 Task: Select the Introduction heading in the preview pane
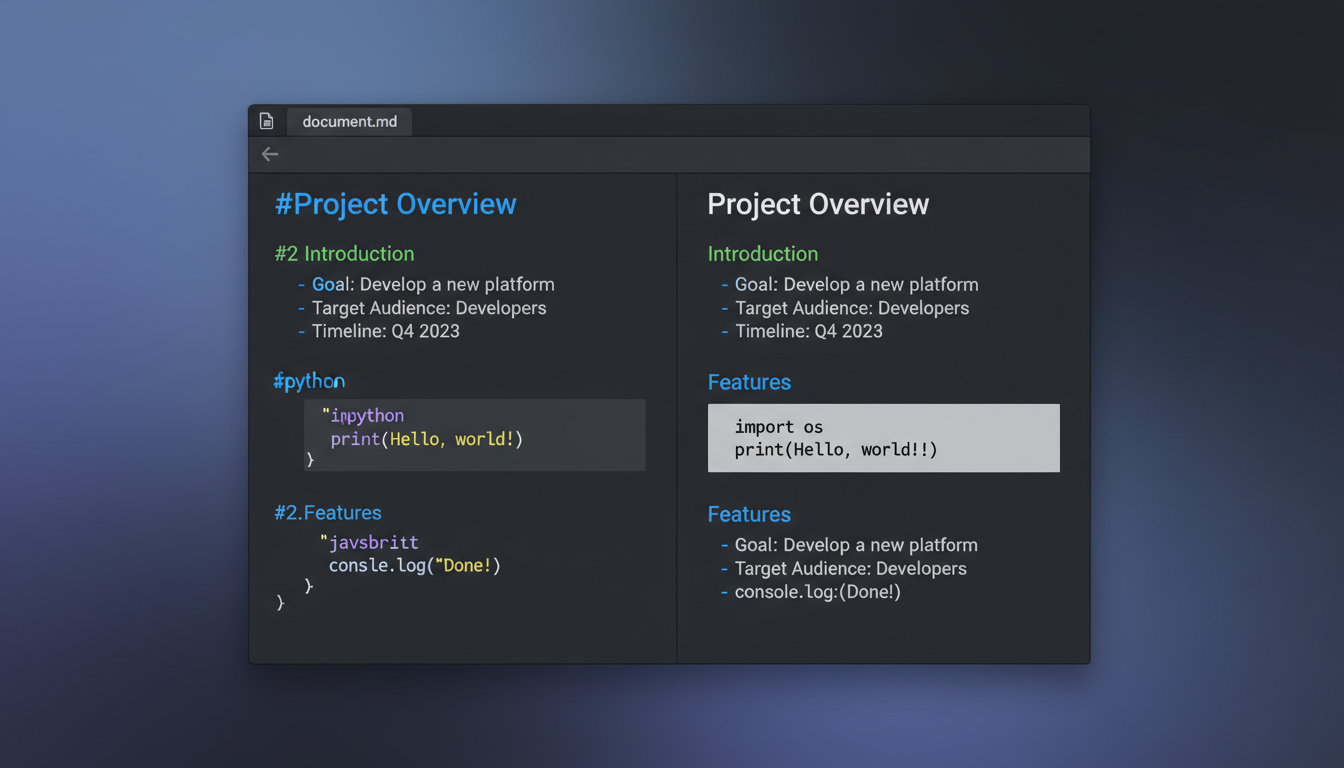coord(763,253)
